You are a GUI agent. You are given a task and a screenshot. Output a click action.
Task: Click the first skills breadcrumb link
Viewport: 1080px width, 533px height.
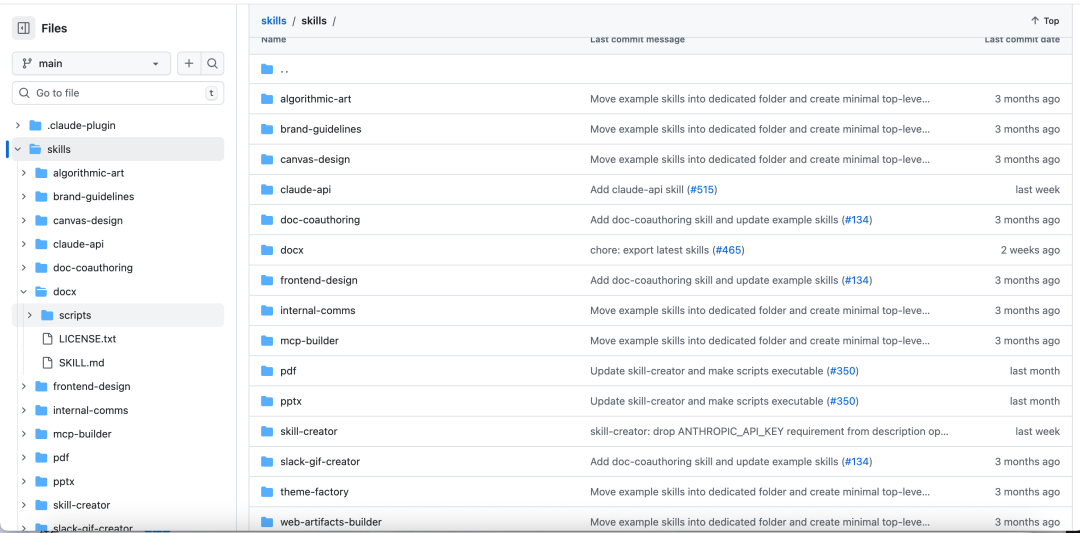tap(273, 21)
